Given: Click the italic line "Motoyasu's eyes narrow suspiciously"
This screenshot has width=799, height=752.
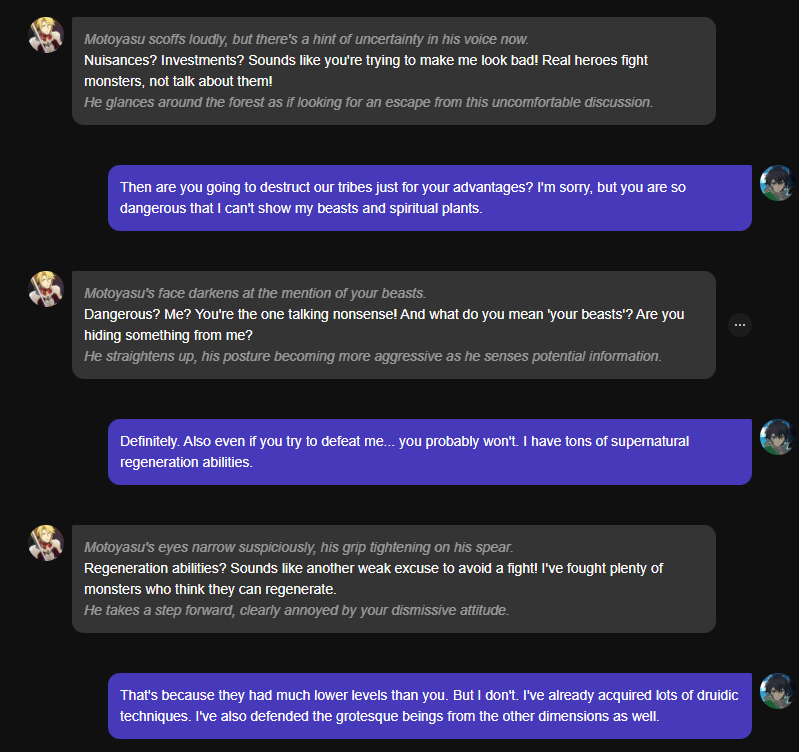Looking at the screenshot, I should [298, 547].
